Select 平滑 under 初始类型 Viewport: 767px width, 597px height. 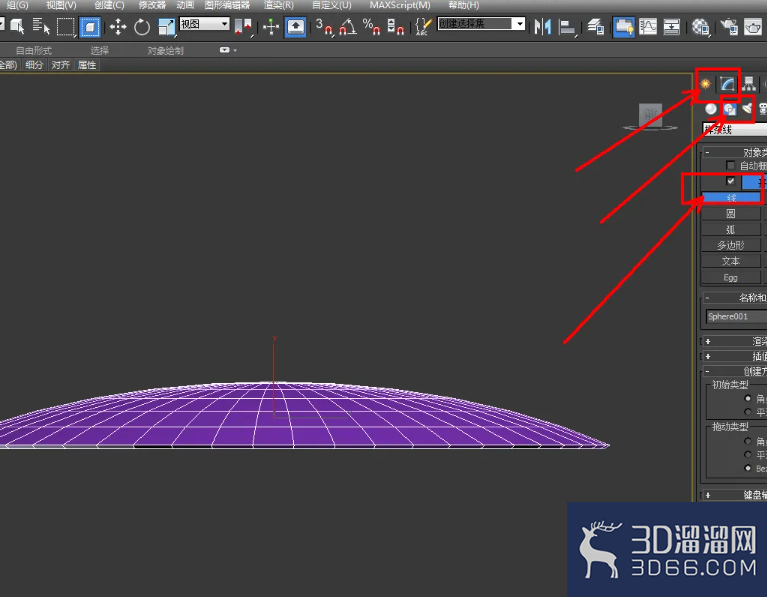747,412
